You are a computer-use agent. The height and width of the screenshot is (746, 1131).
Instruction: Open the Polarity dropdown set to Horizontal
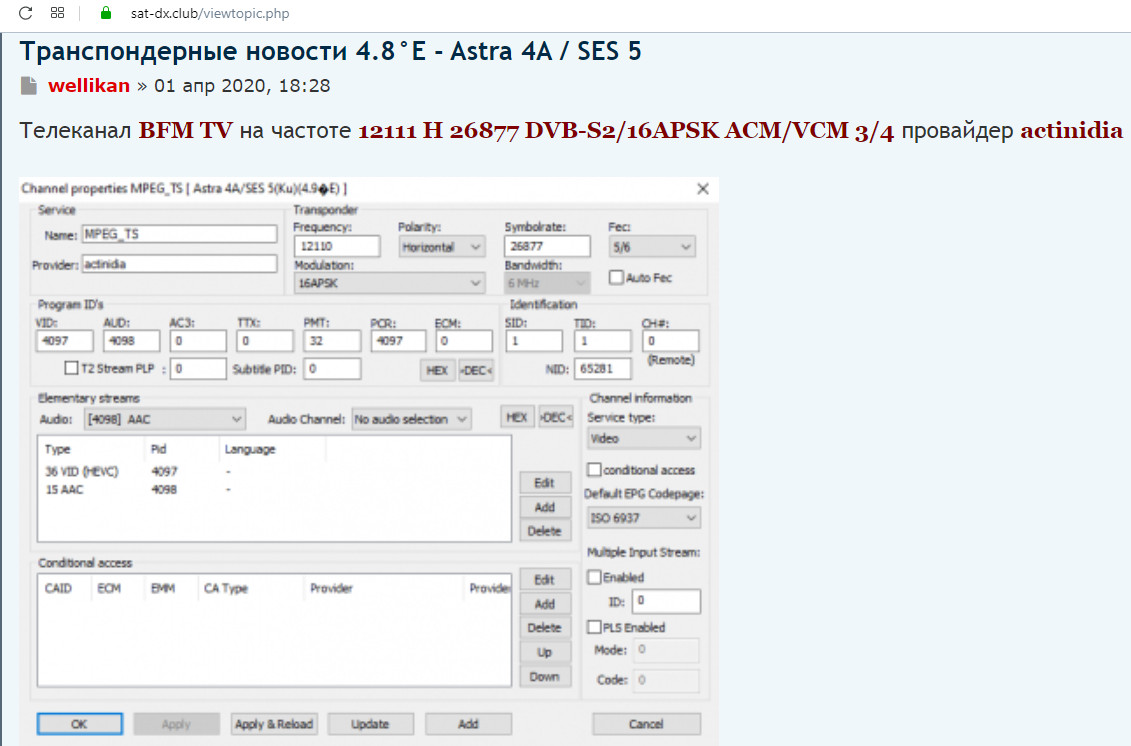[441, 247]
